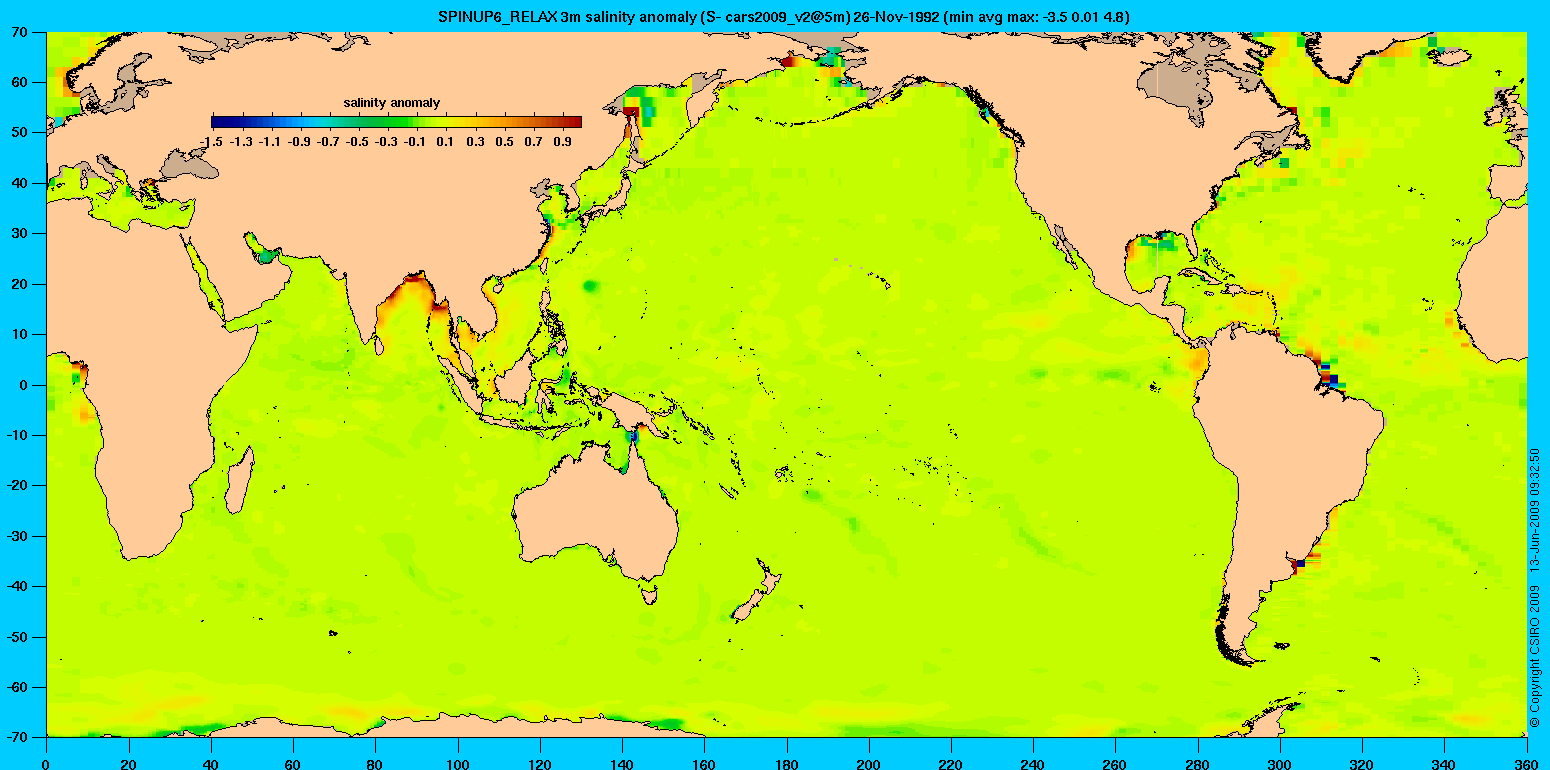The width and height of the screenshot is (1550, 770).
Task: Click the salinity anomaly color scale bar
Action: pyautogui.click(x=396, y=122)
